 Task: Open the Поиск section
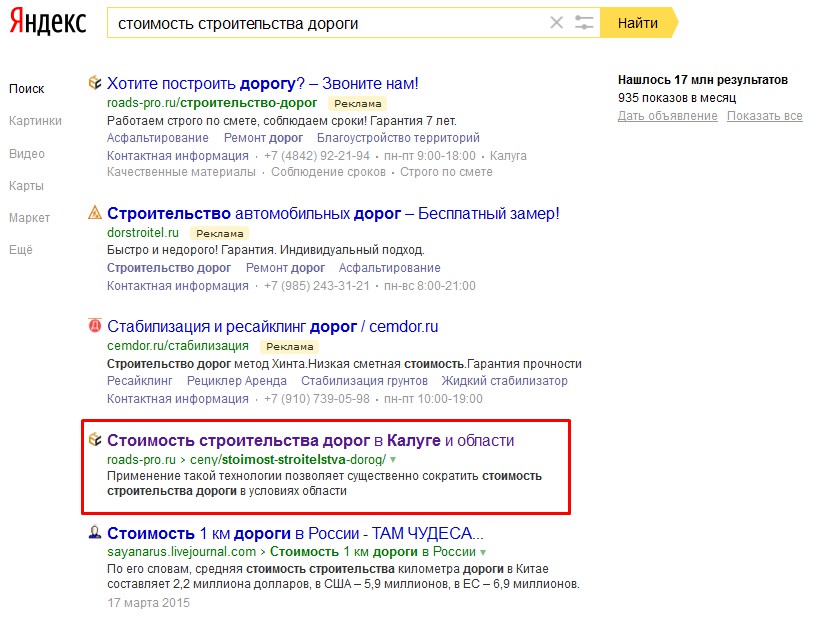26,89
